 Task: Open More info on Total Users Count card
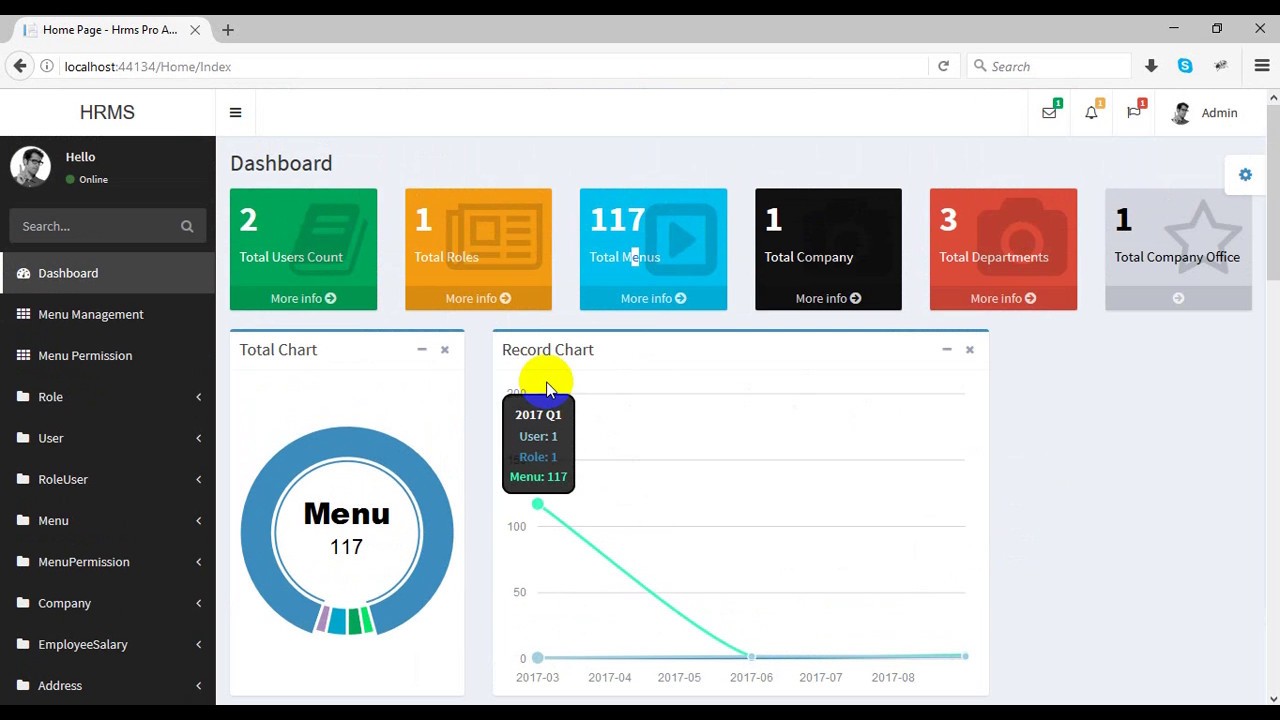[303, 298]
